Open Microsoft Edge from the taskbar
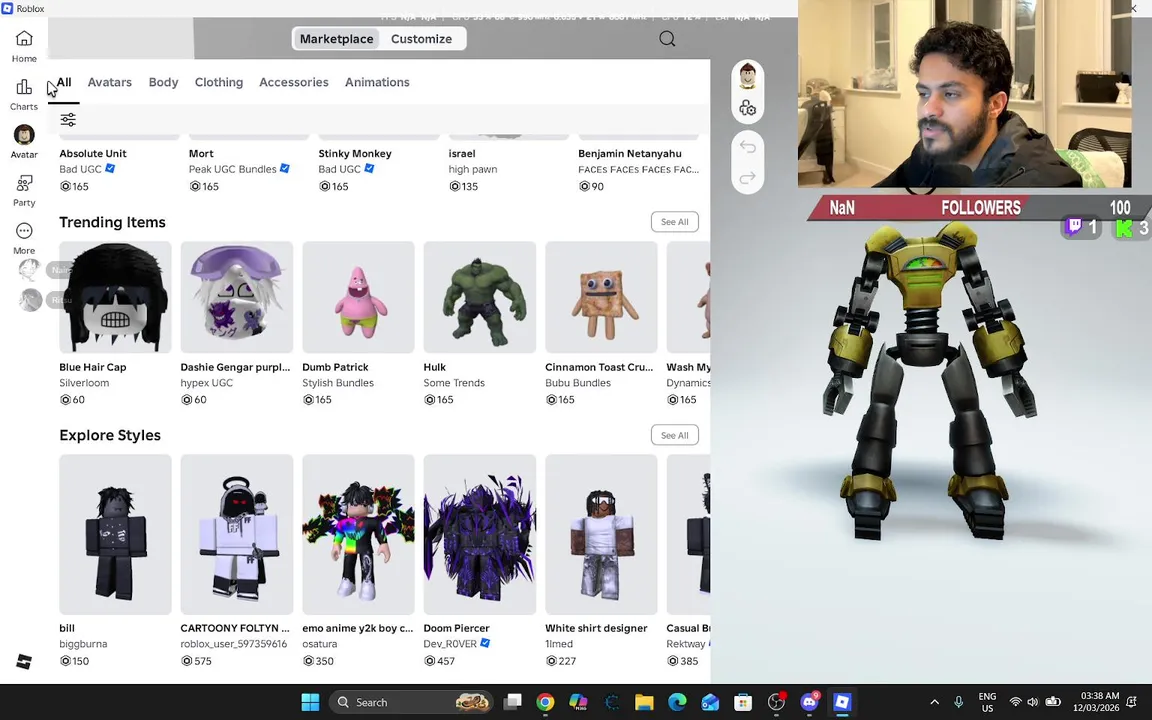1152x720 pixels. [x=677, y=702]
